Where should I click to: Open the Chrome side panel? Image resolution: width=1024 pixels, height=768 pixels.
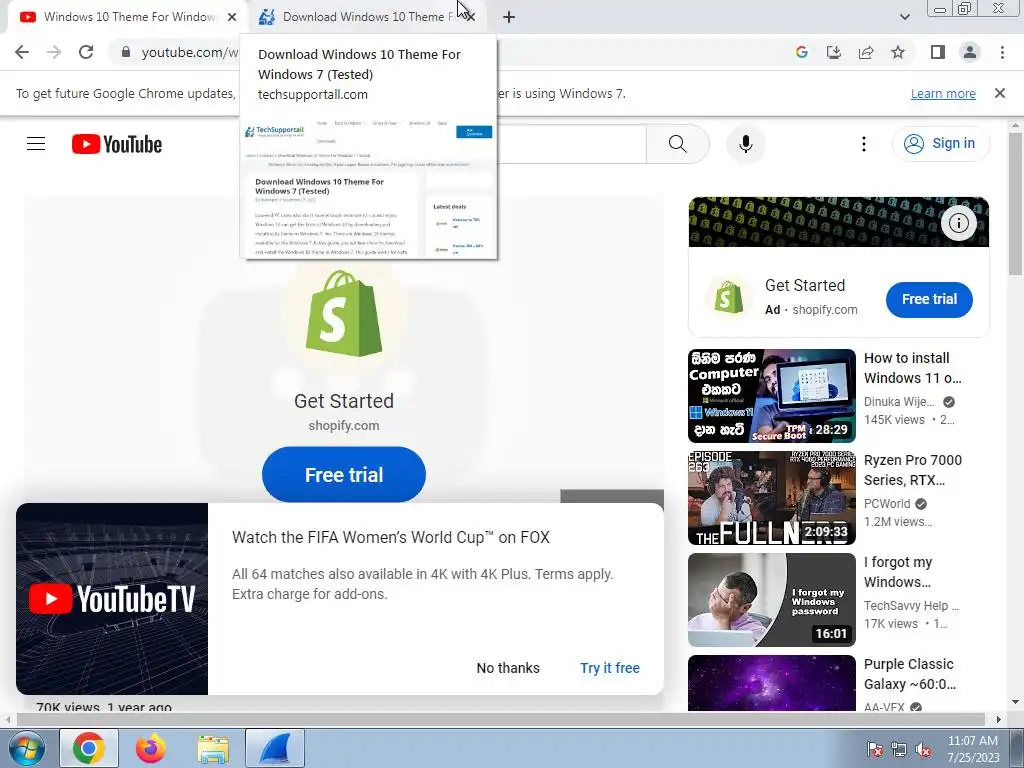938,52
